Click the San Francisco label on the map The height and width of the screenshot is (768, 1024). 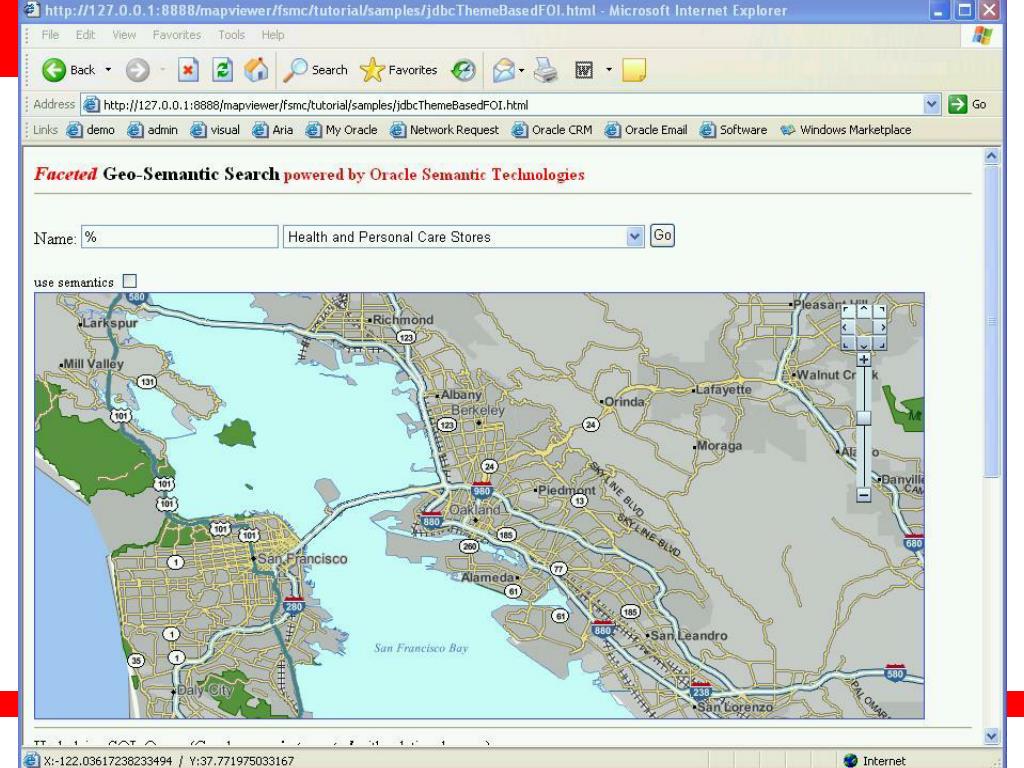(302, 558)
